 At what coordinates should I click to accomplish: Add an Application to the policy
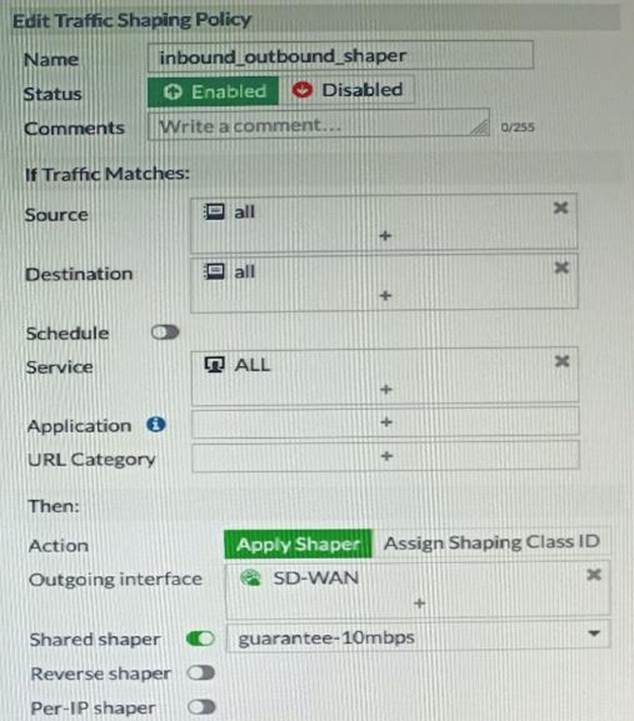(x=385, y=424)
